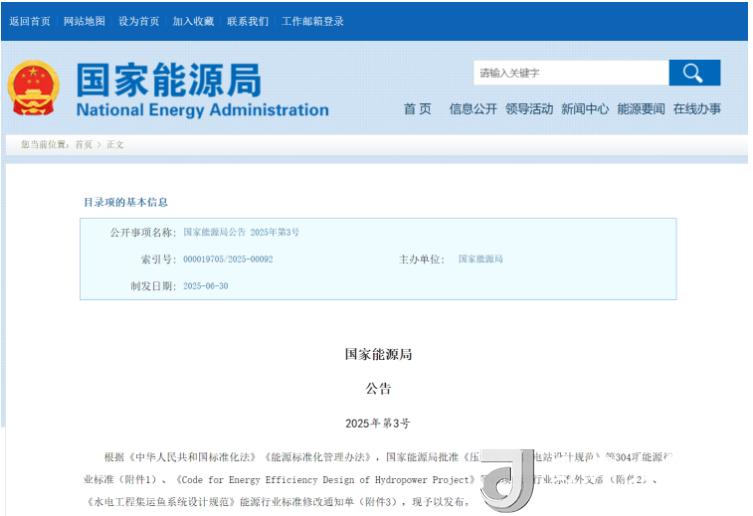
Task: Click 正文 in the breadcrumb trail
Action: point(115,145)
